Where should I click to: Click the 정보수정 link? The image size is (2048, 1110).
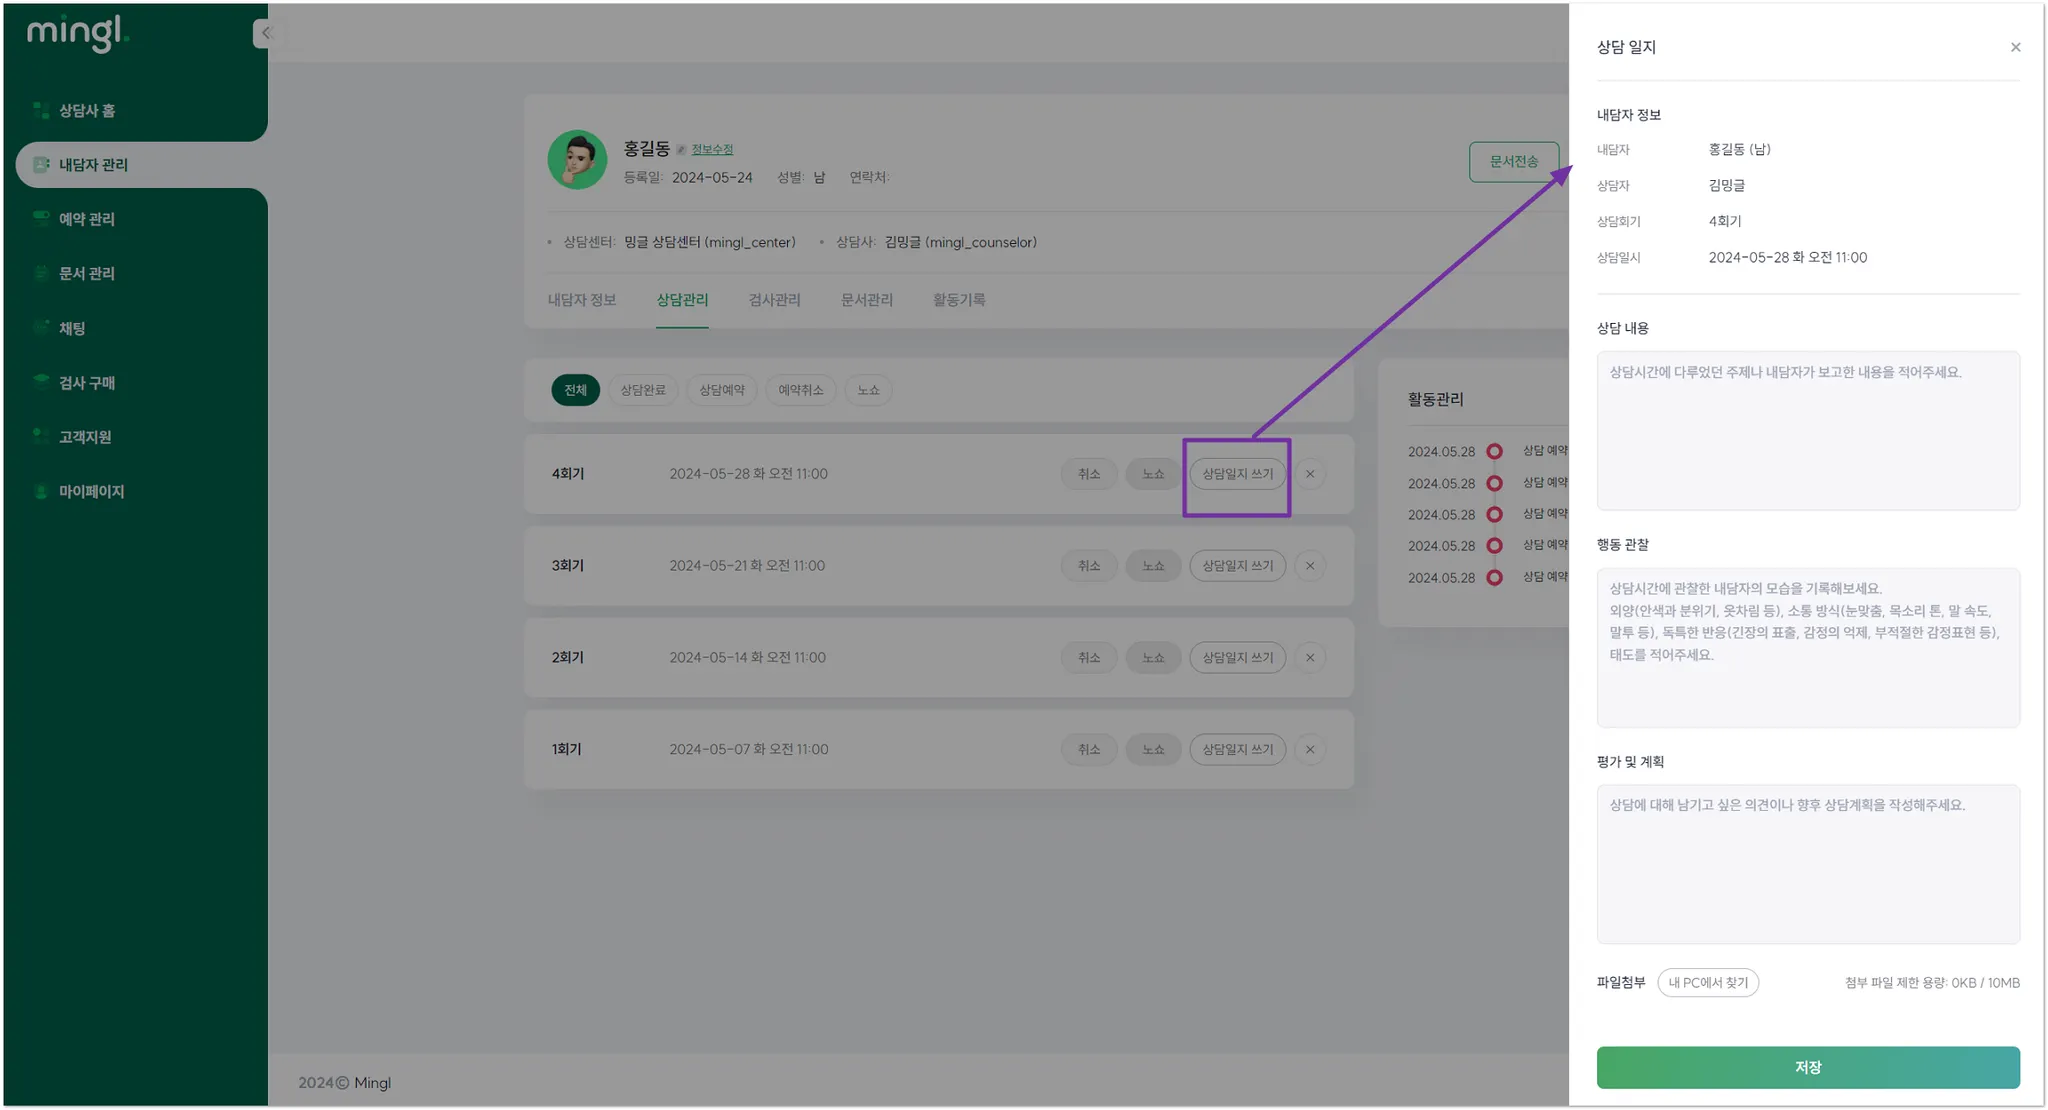tap(712, 149)
